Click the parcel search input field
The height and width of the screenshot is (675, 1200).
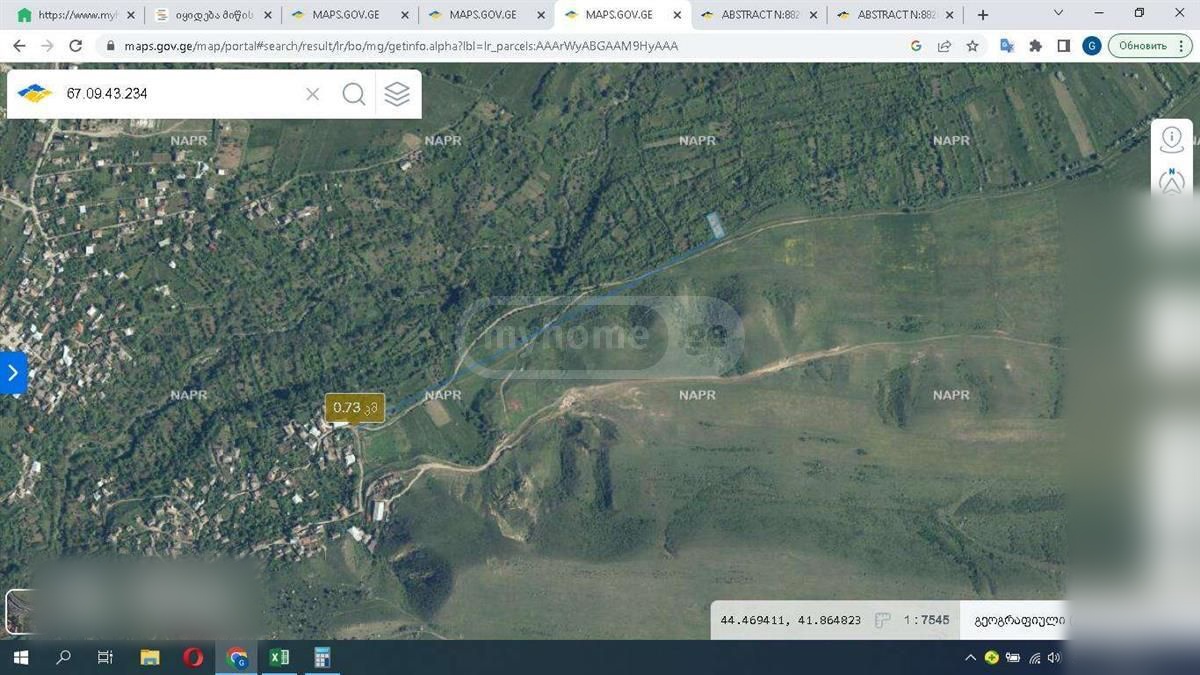click(180, 94)
